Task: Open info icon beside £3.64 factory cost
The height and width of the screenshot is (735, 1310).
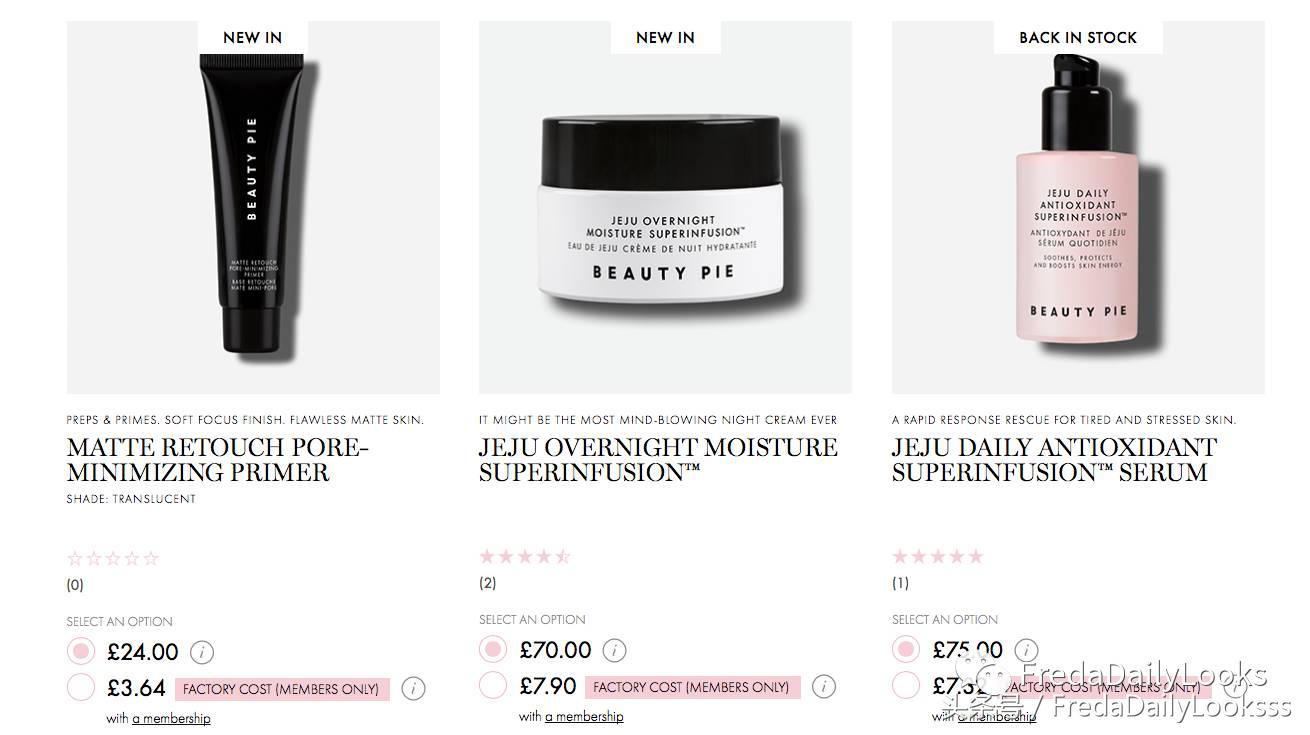Action: point(413,689)
